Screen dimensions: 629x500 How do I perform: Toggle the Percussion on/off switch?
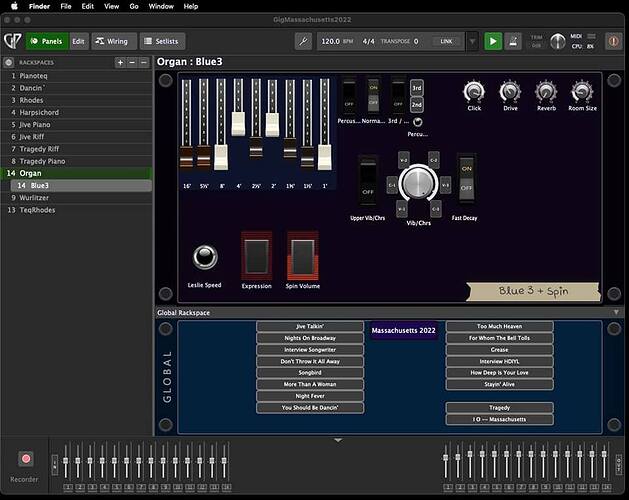click(349, 96)
